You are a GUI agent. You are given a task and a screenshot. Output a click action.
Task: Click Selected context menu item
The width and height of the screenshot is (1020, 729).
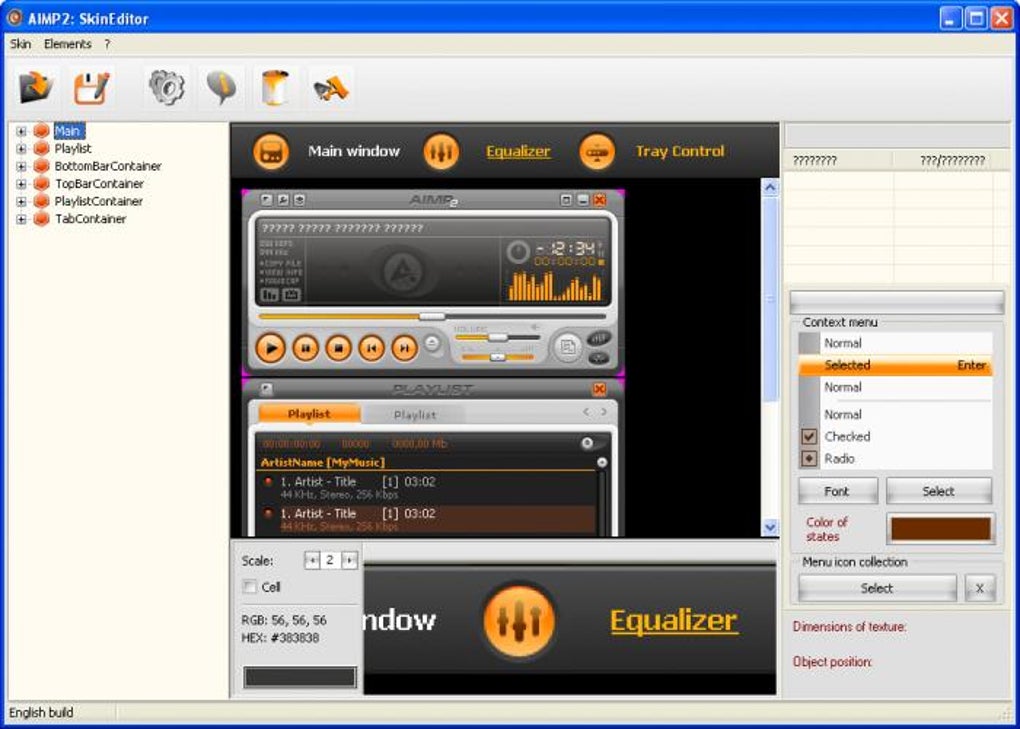click(x=895, y=365)
